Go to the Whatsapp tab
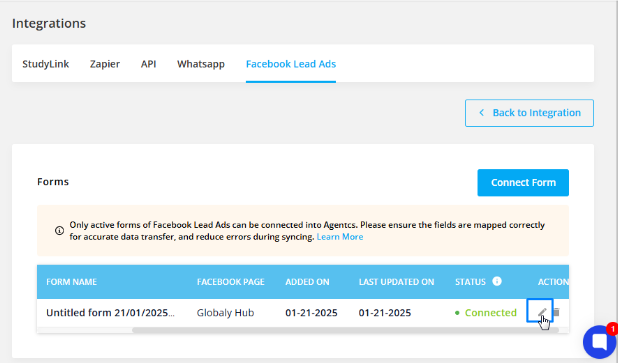Image resolution: width=618 pixels, height=363 pixels. click(x=201, y=64)
